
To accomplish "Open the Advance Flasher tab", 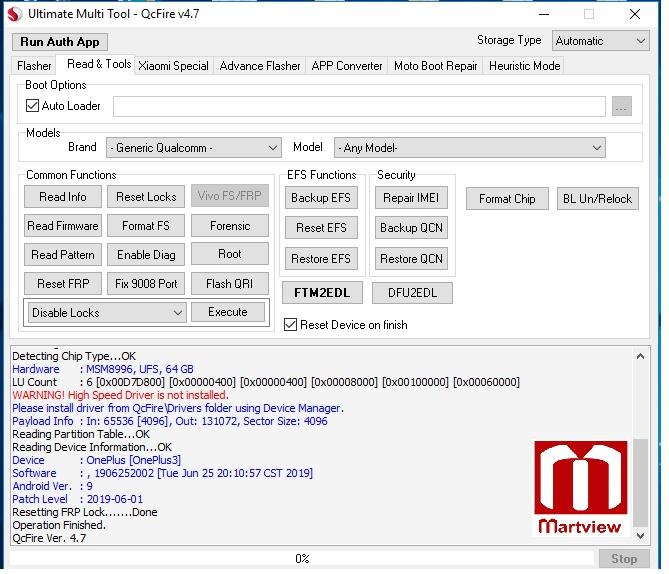I will (x=260, y=66).
